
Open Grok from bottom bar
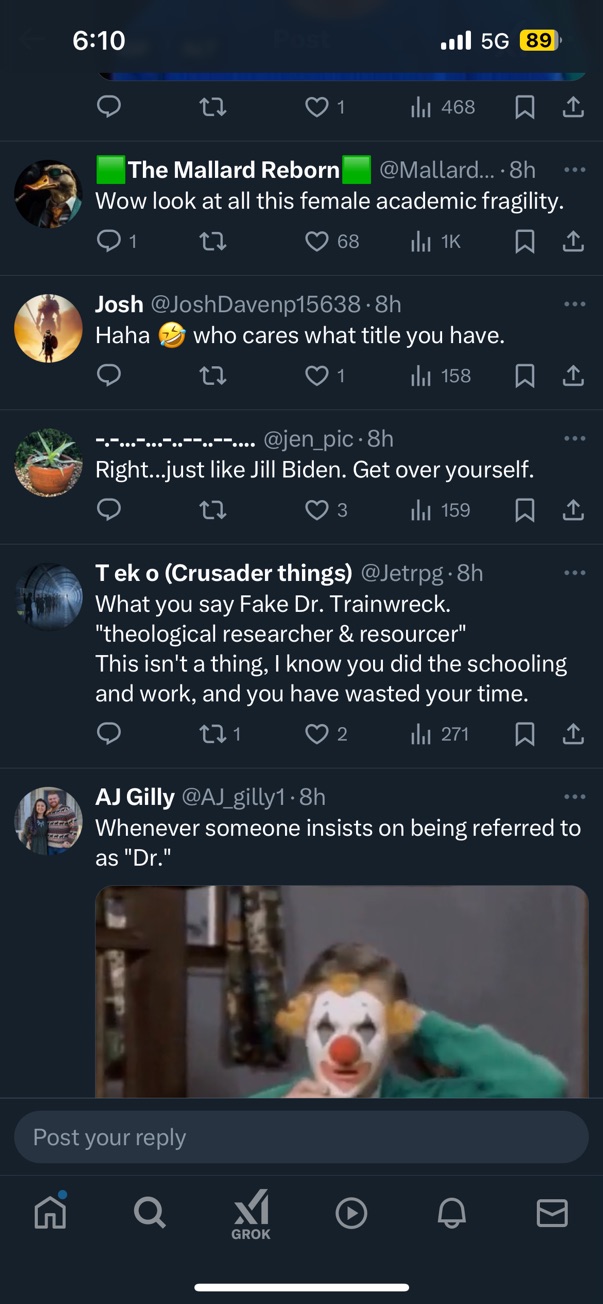pyautogui.click(x=250, y=1214)
